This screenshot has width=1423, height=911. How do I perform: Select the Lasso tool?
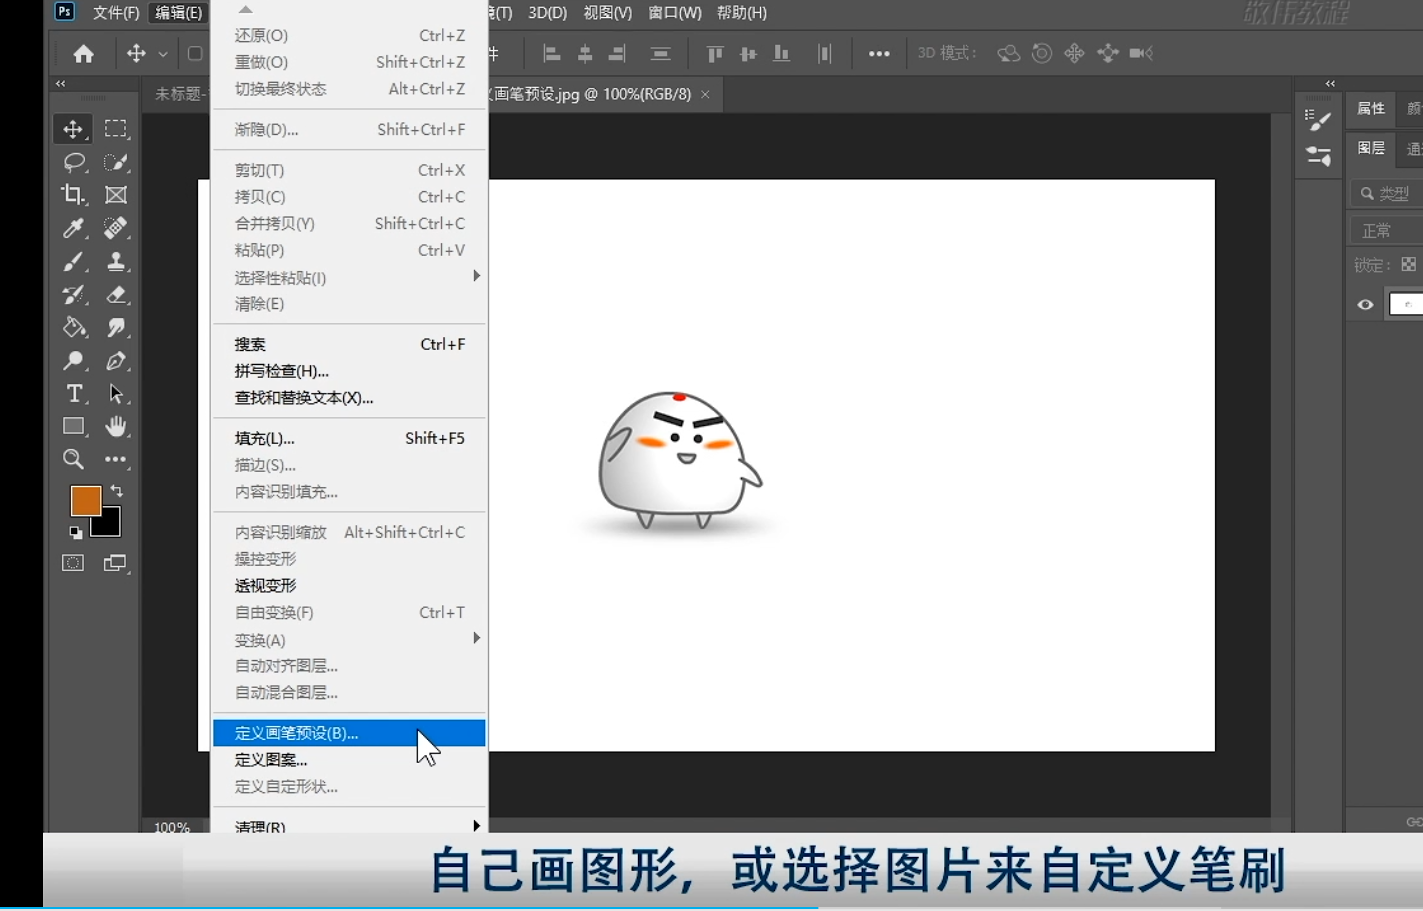[x=73, y=162]
